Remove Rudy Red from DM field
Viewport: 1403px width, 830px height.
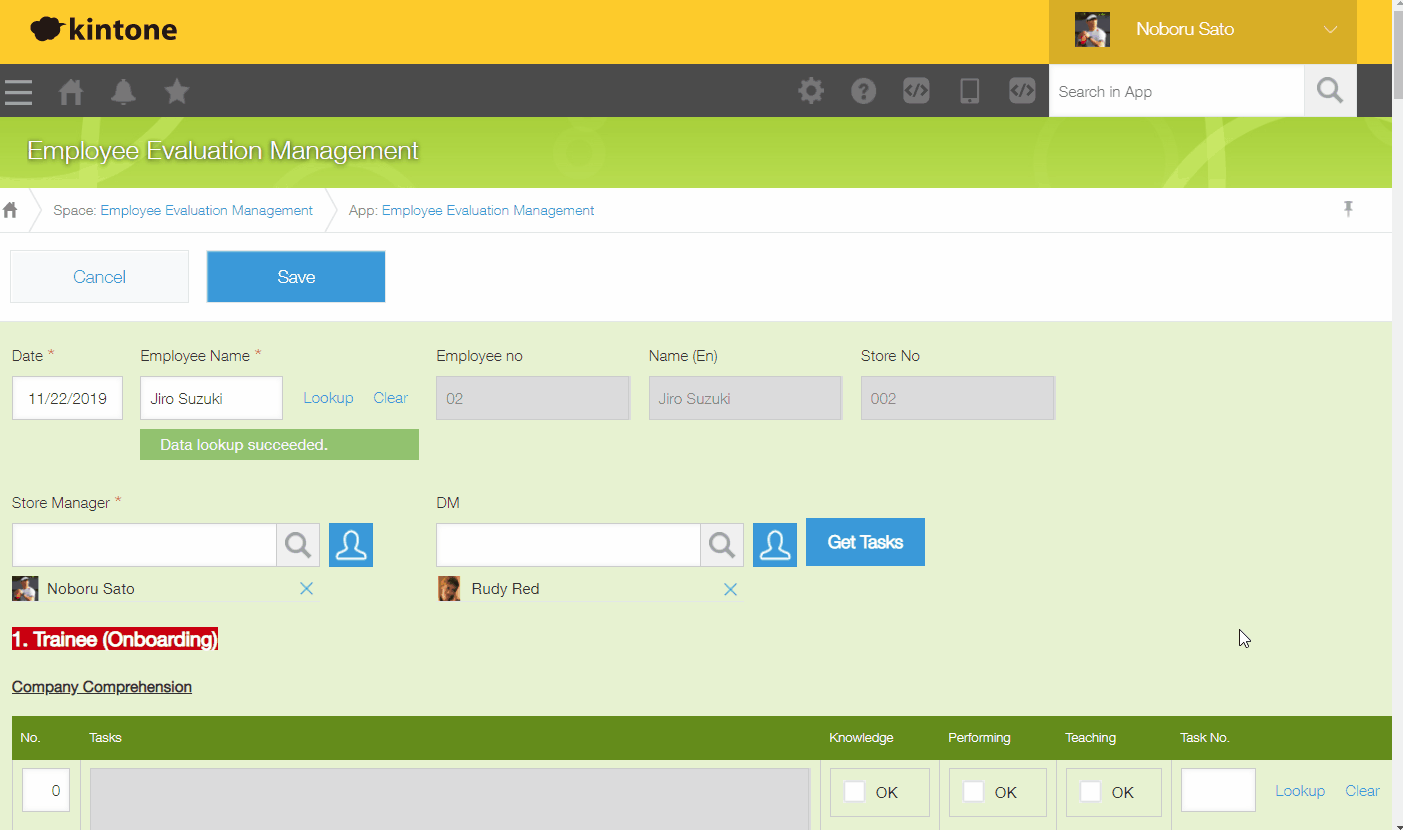pos(730,589)
